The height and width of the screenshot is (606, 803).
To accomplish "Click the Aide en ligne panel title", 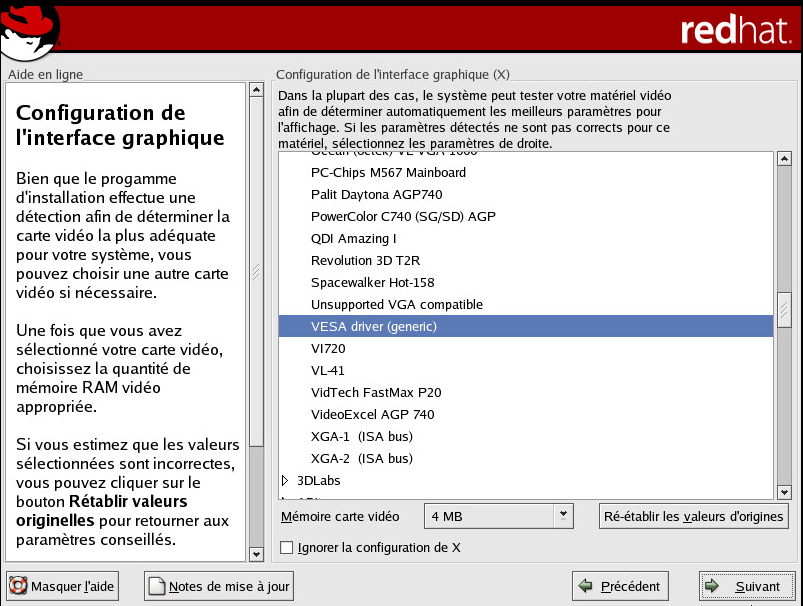I will (46, 74).
